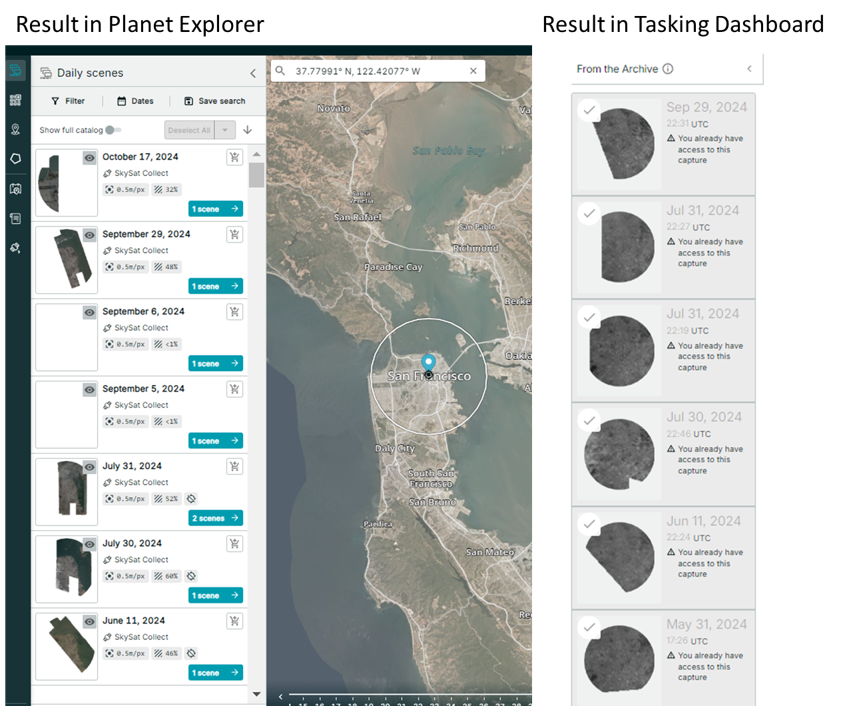Add September 6, 2024 scene to cart
This screenshot has height=706, width=861.
(234, 312)
